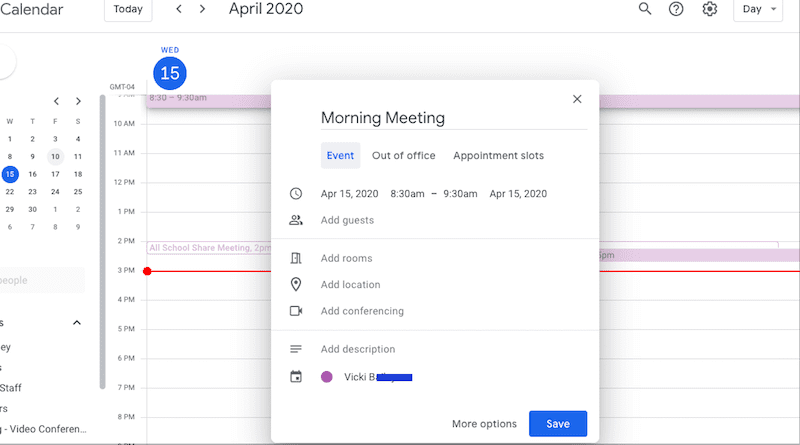Image resolution: width=800 pixels, height=445 pixels.
Task: Click More options button
Action: pos(484,424)
